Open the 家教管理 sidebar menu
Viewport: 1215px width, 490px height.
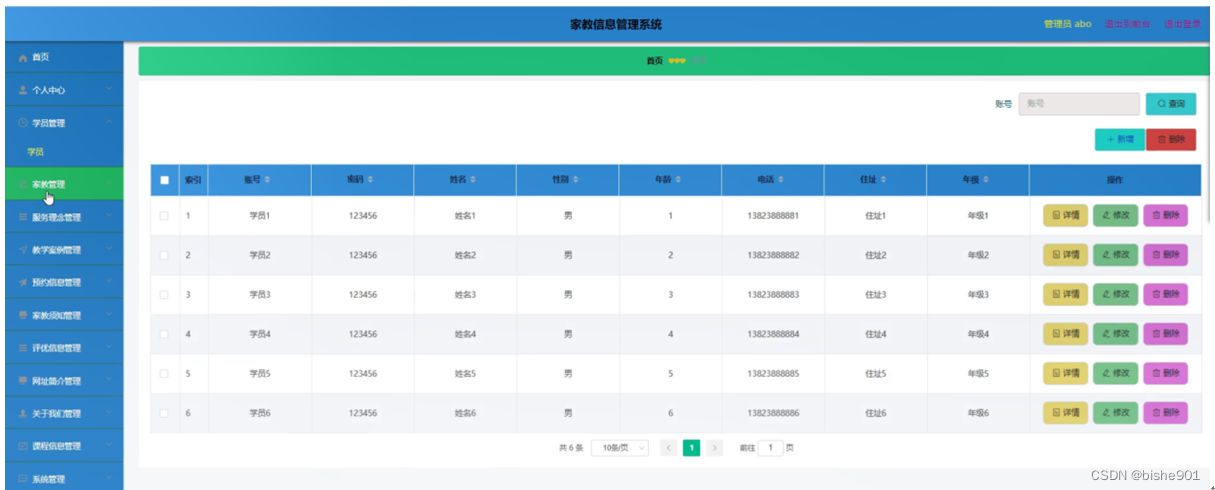[x=64, y=184]
